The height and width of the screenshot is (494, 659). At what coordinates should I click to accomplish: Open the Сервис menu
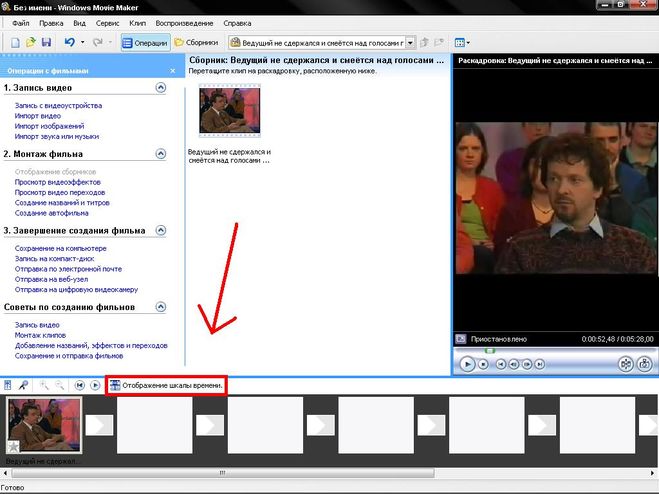point(108,23)
